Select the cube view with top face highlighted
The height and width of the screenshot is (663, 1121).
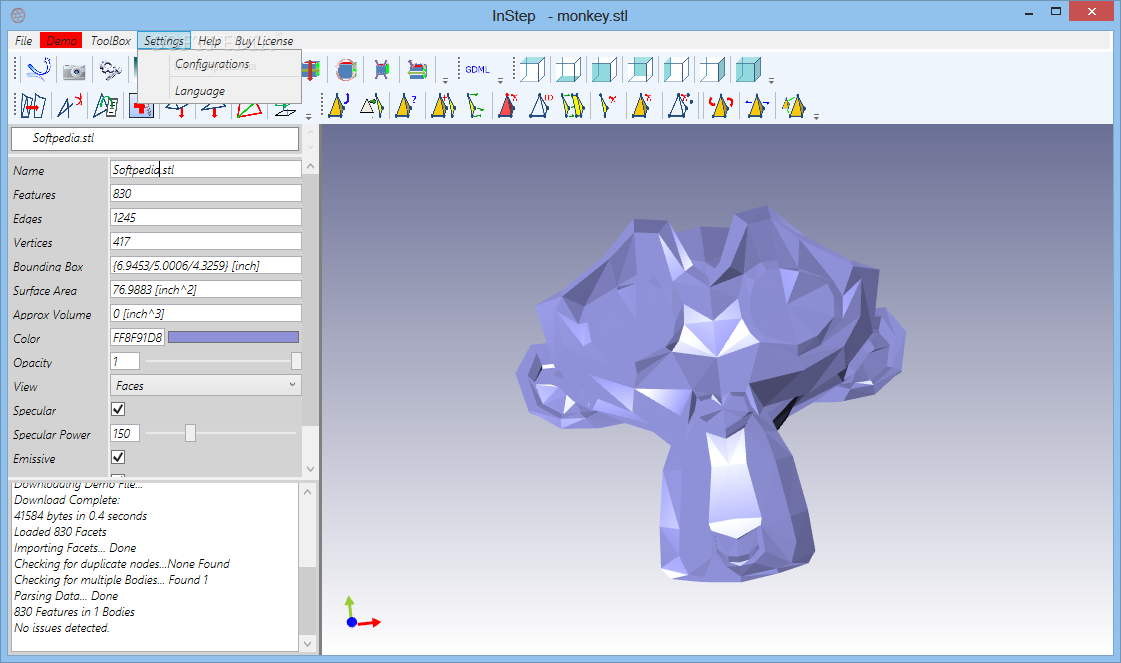coord(532,70)
